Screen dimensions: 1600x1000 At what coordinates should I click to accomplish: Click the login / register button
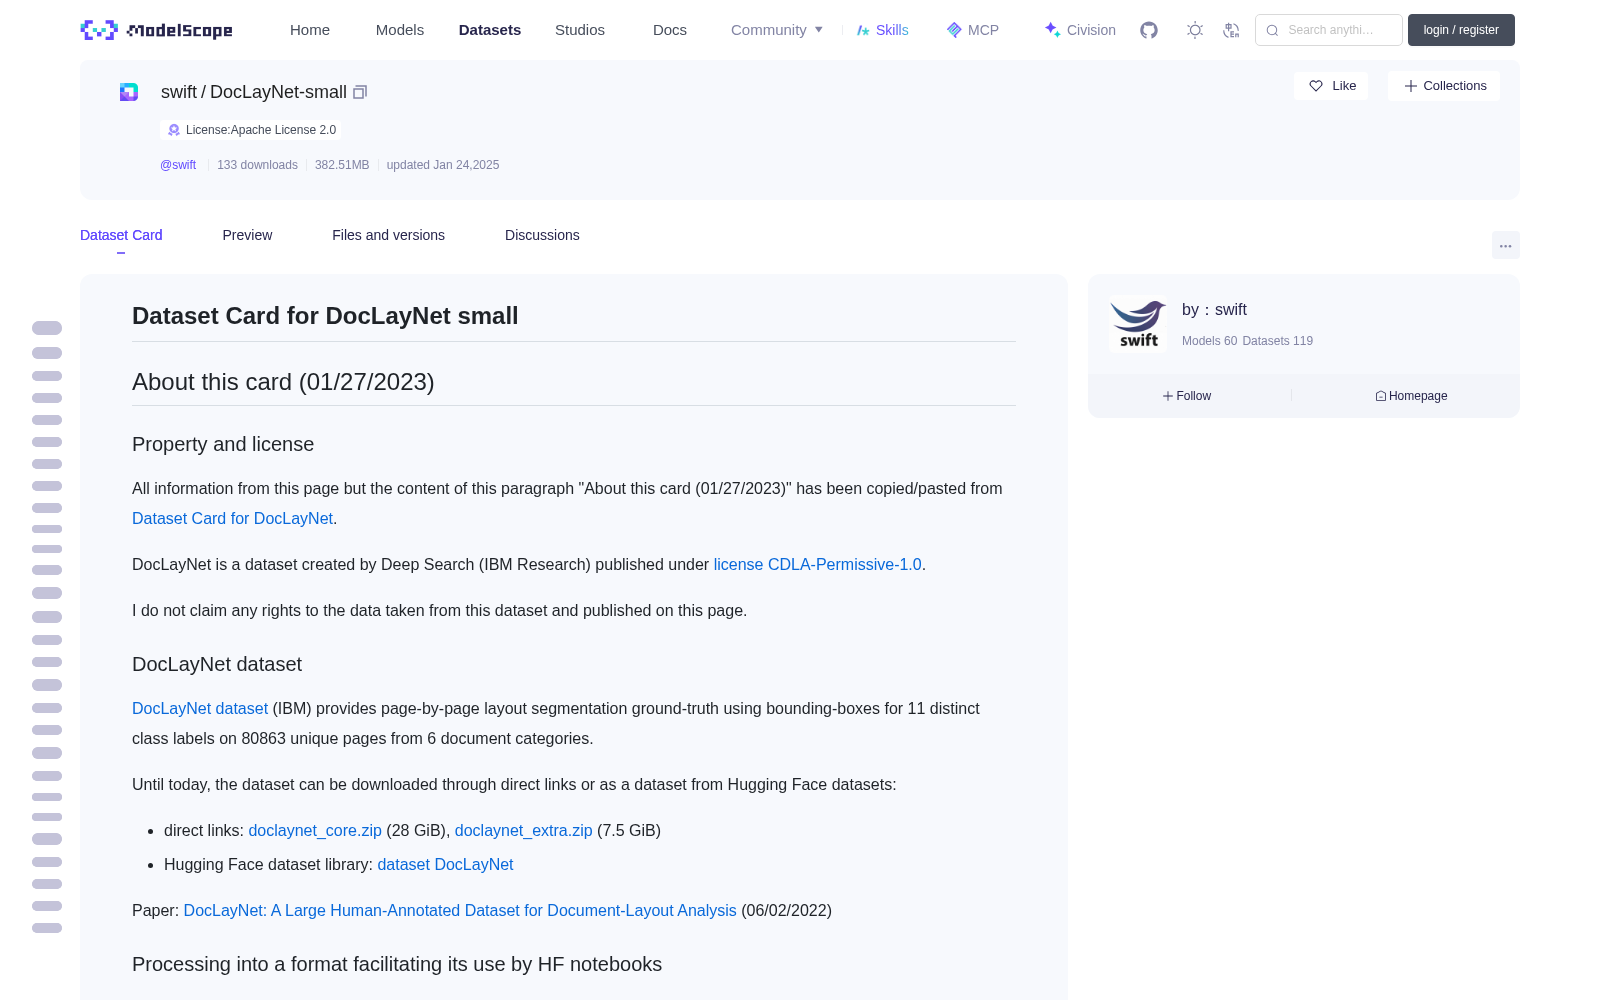click(x=1461, y=30)
